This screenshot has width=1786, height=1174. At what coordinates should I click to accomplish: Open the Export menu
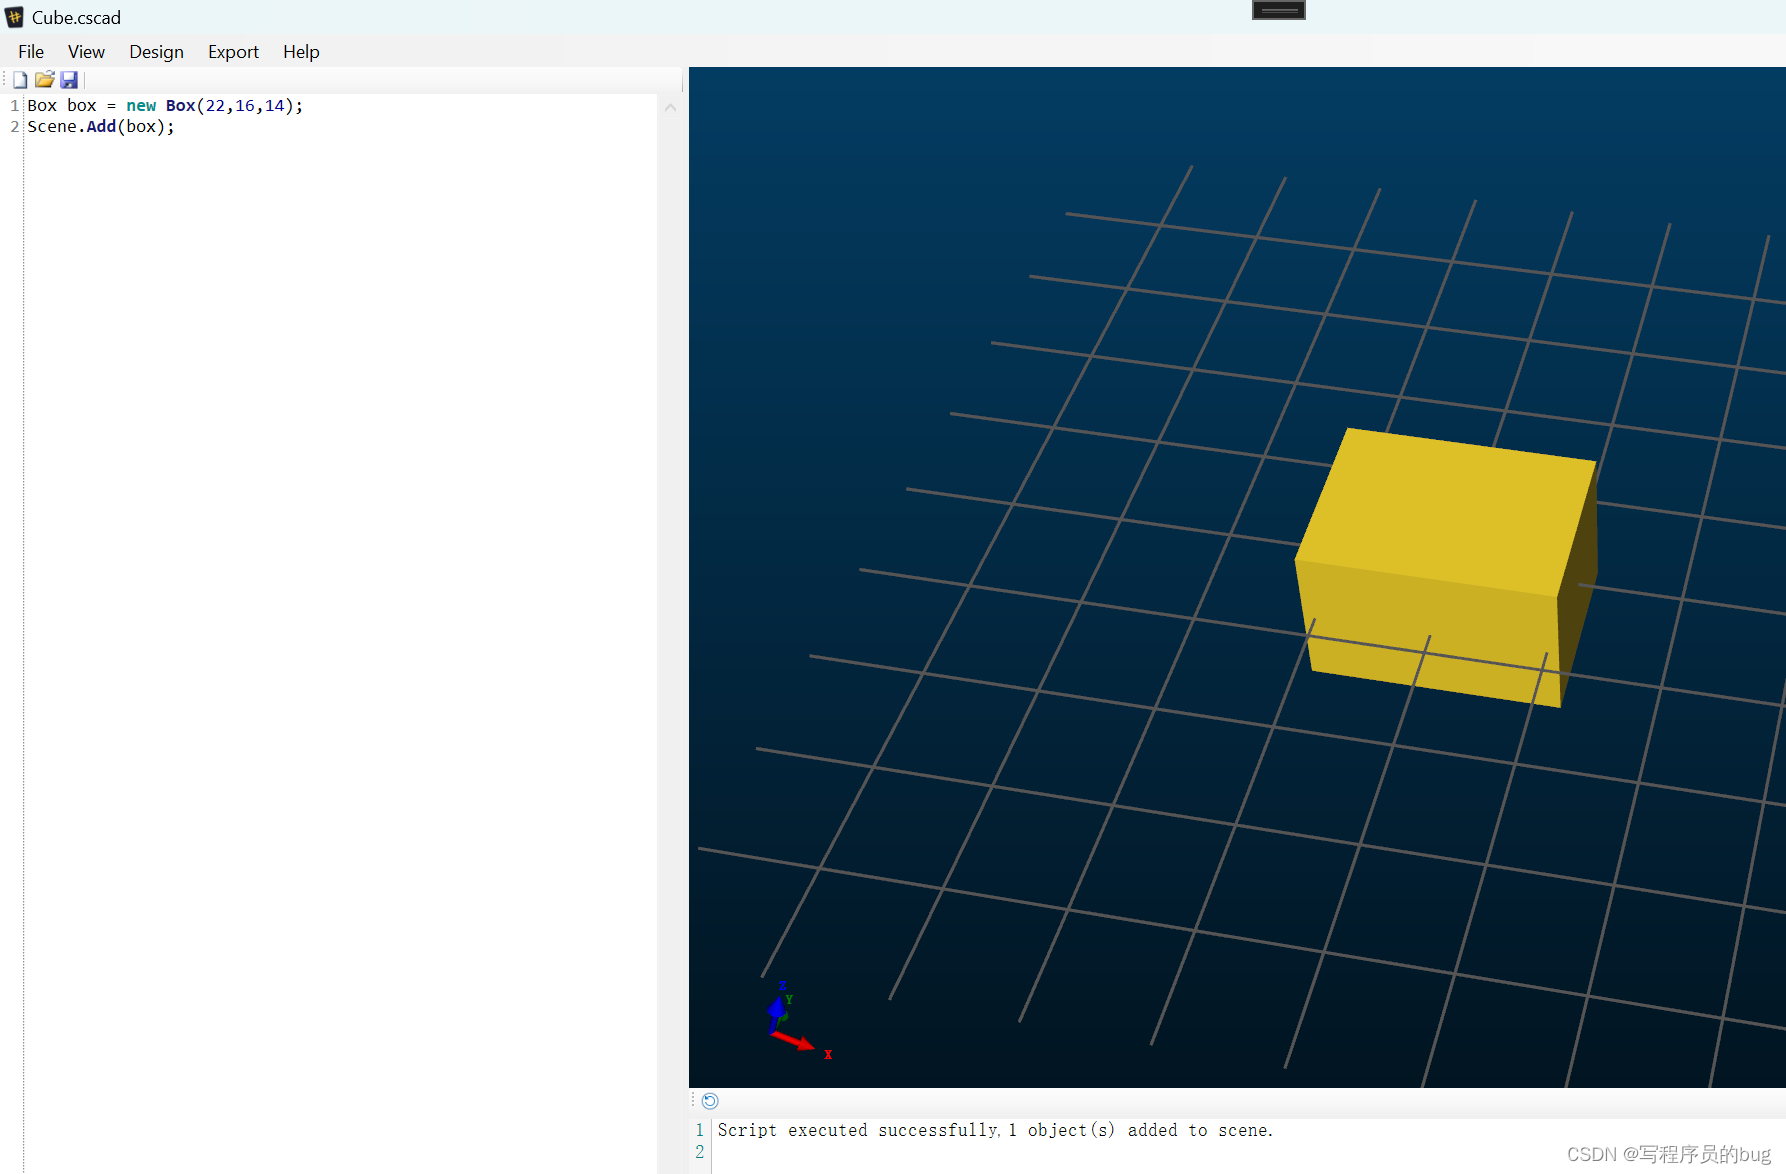(233, 51)
